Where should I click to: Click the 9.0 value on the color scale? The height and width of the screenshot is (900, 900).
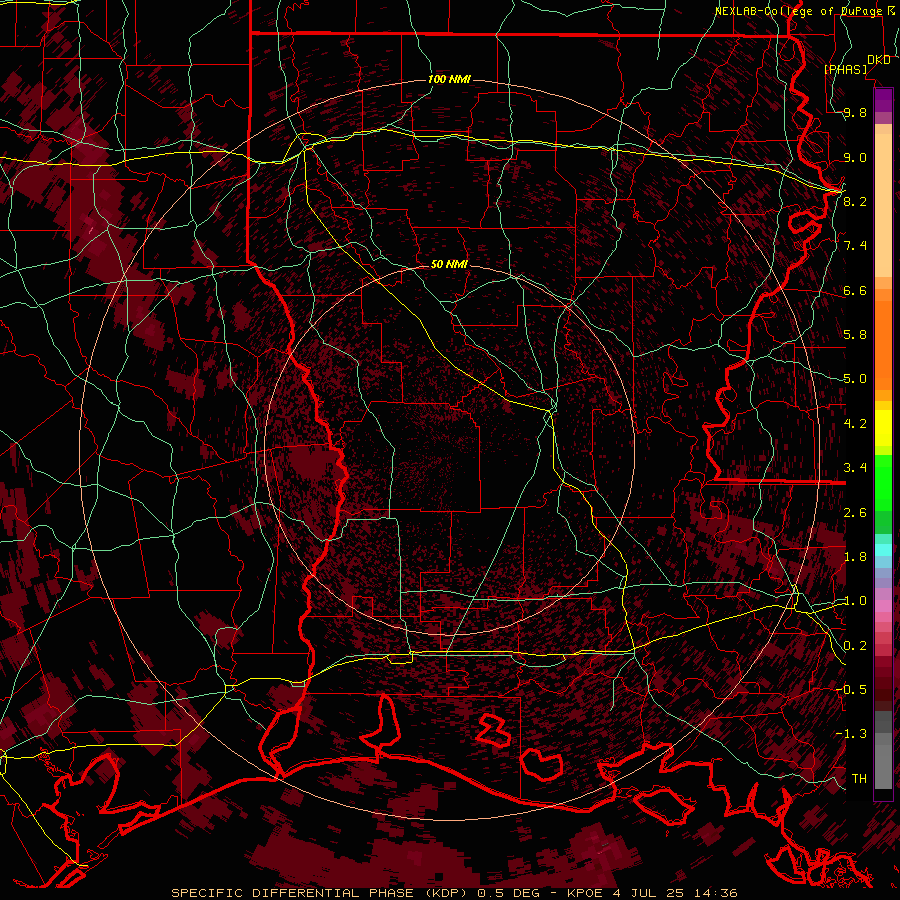(x=855, y=157)
